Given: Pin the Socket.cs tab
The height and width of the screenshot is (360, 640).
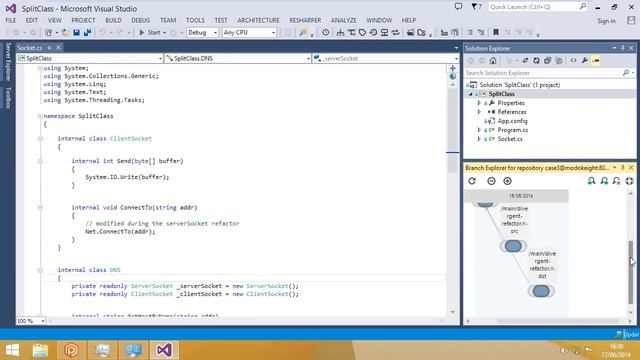Looking at the screenshot, I should click(x=49, y=48).
